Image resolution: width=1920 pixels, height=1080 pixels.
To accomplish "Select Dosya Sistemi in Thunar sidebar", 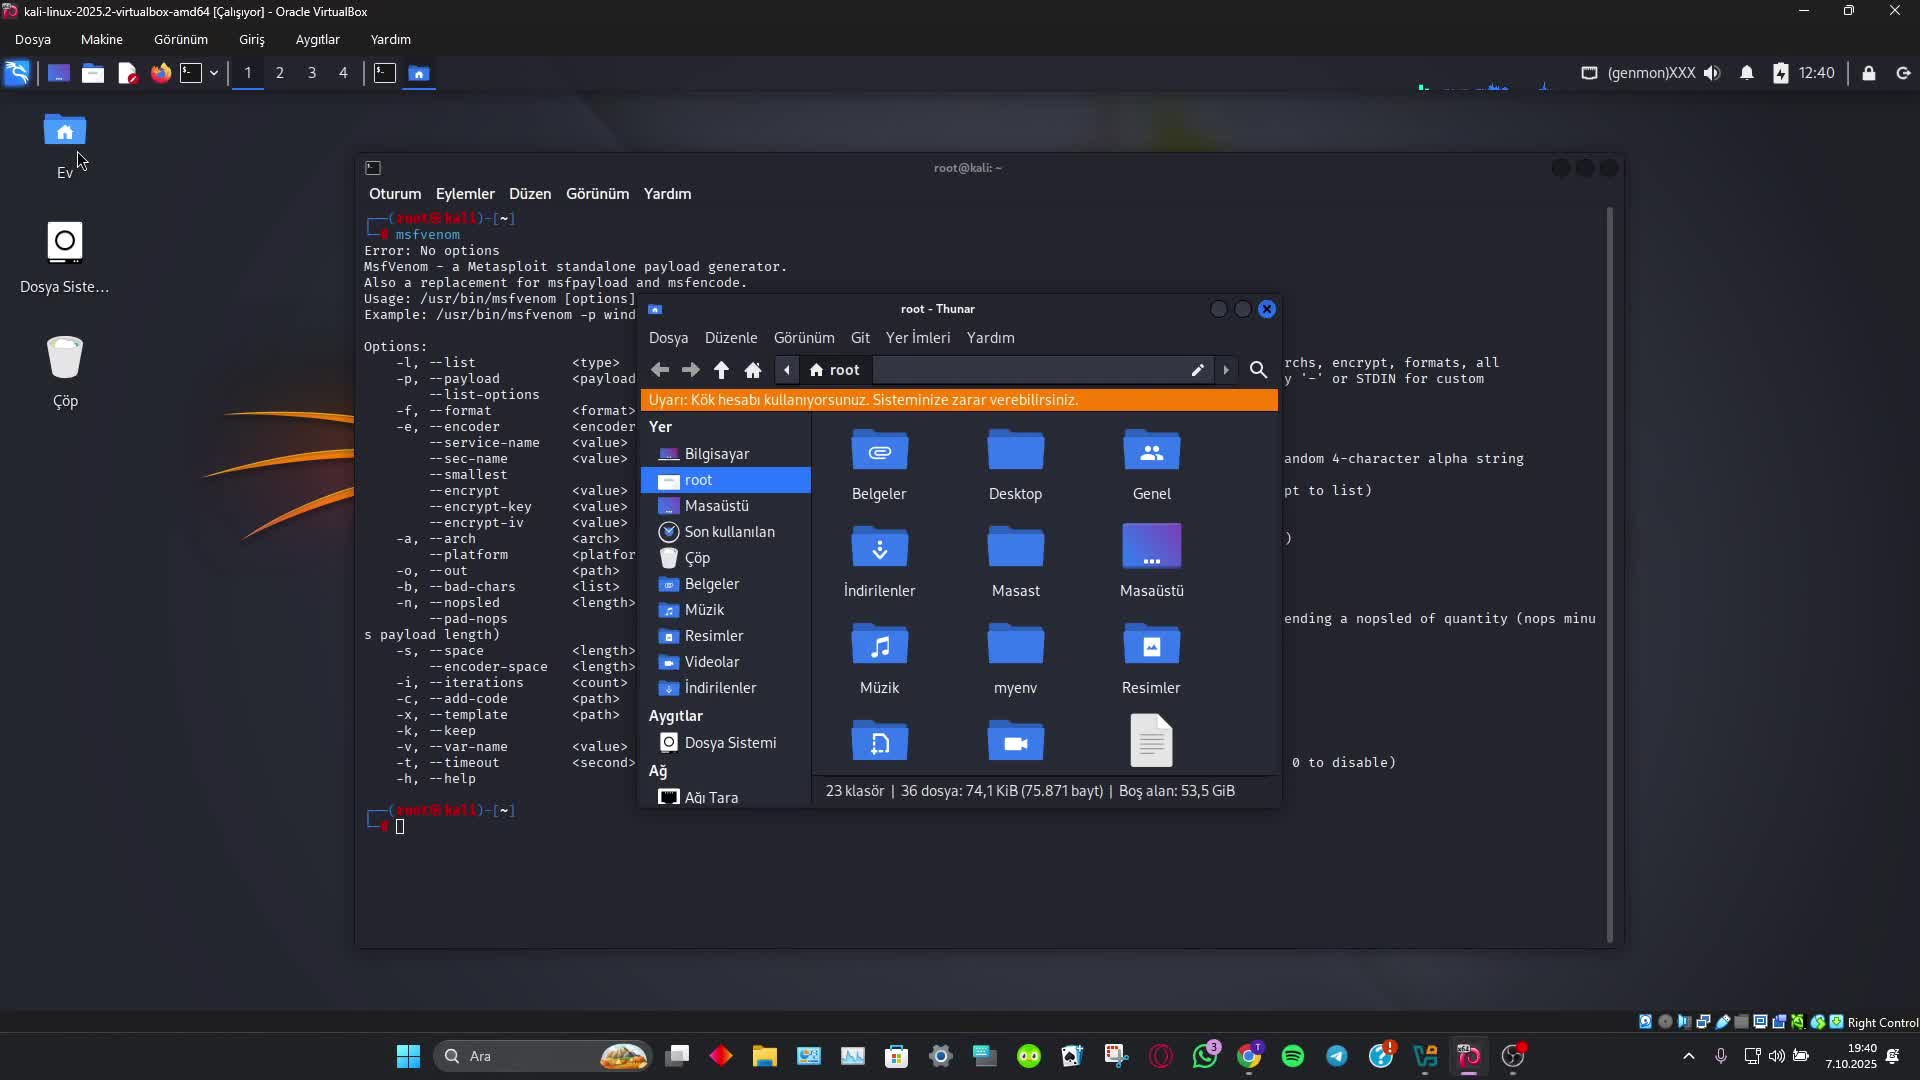I will 730,743.
